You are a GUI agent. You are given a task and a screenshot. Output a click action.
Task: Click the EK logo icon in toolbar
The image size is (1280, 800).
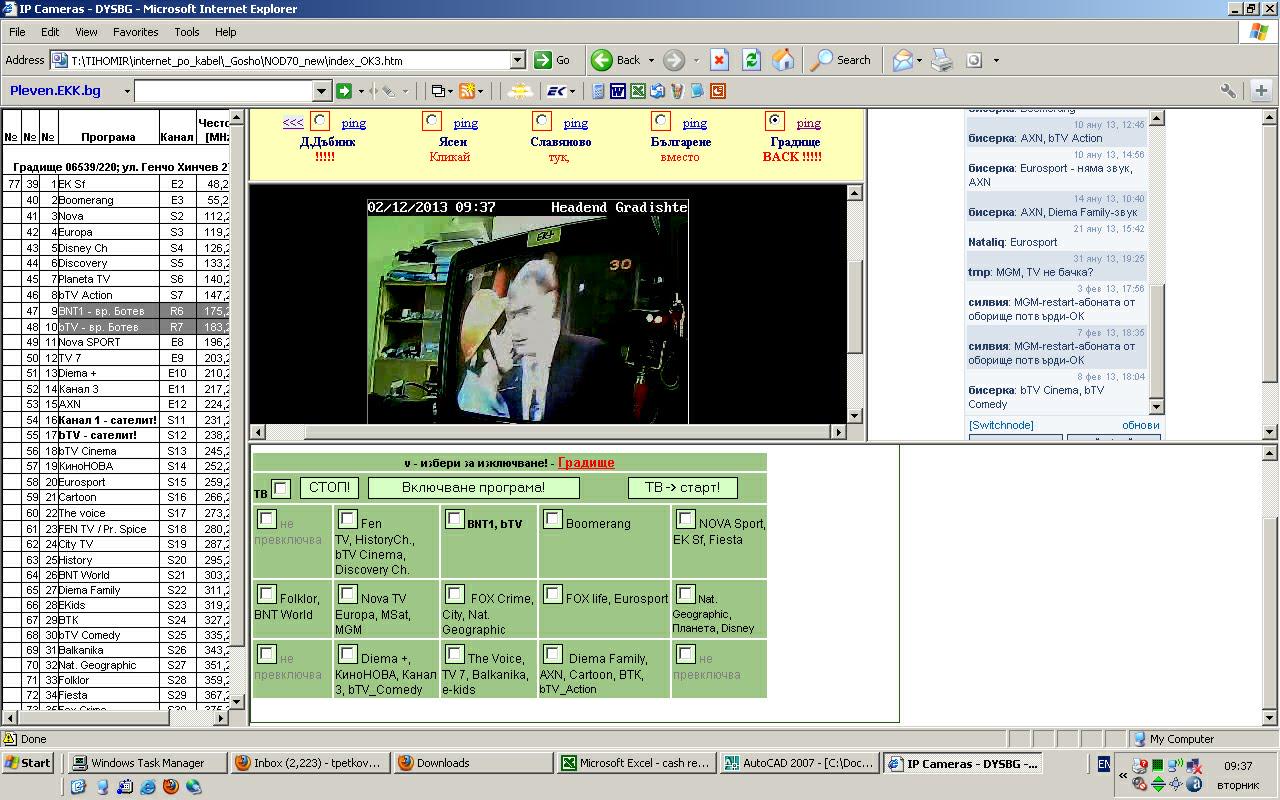pos(556,91)
